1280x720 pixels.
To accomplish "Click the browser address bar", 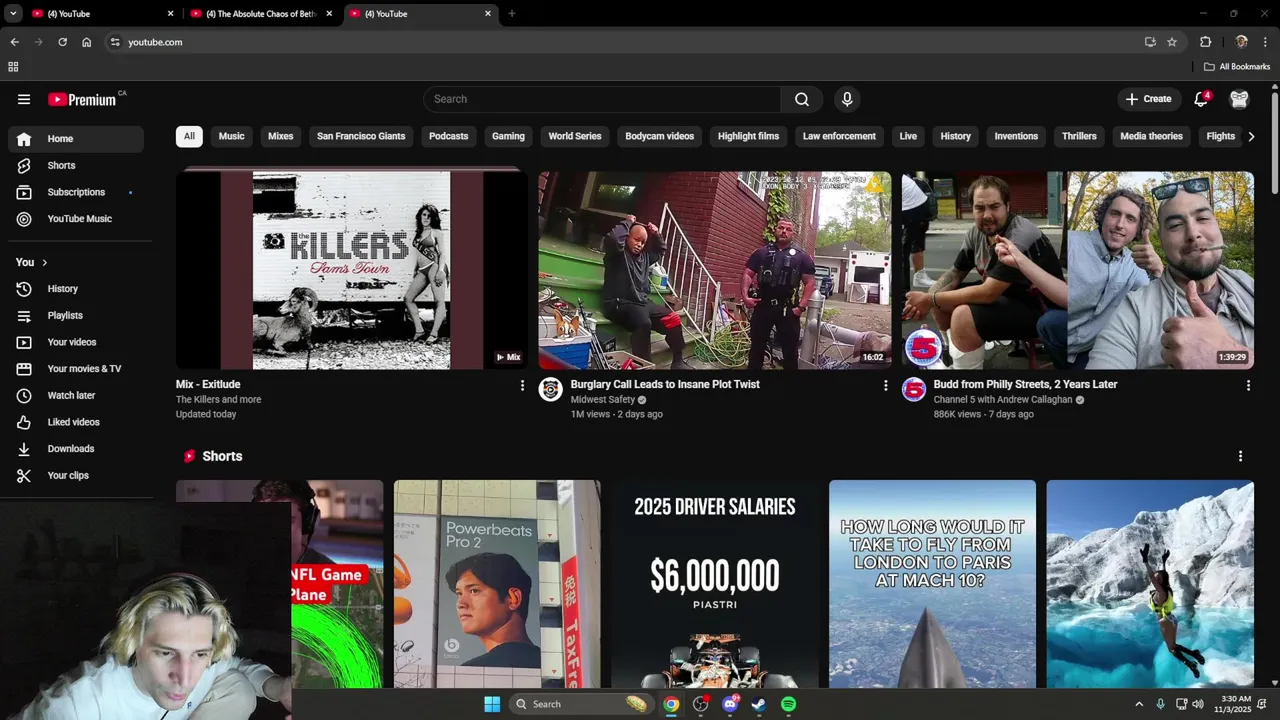I will coord(630,42).
